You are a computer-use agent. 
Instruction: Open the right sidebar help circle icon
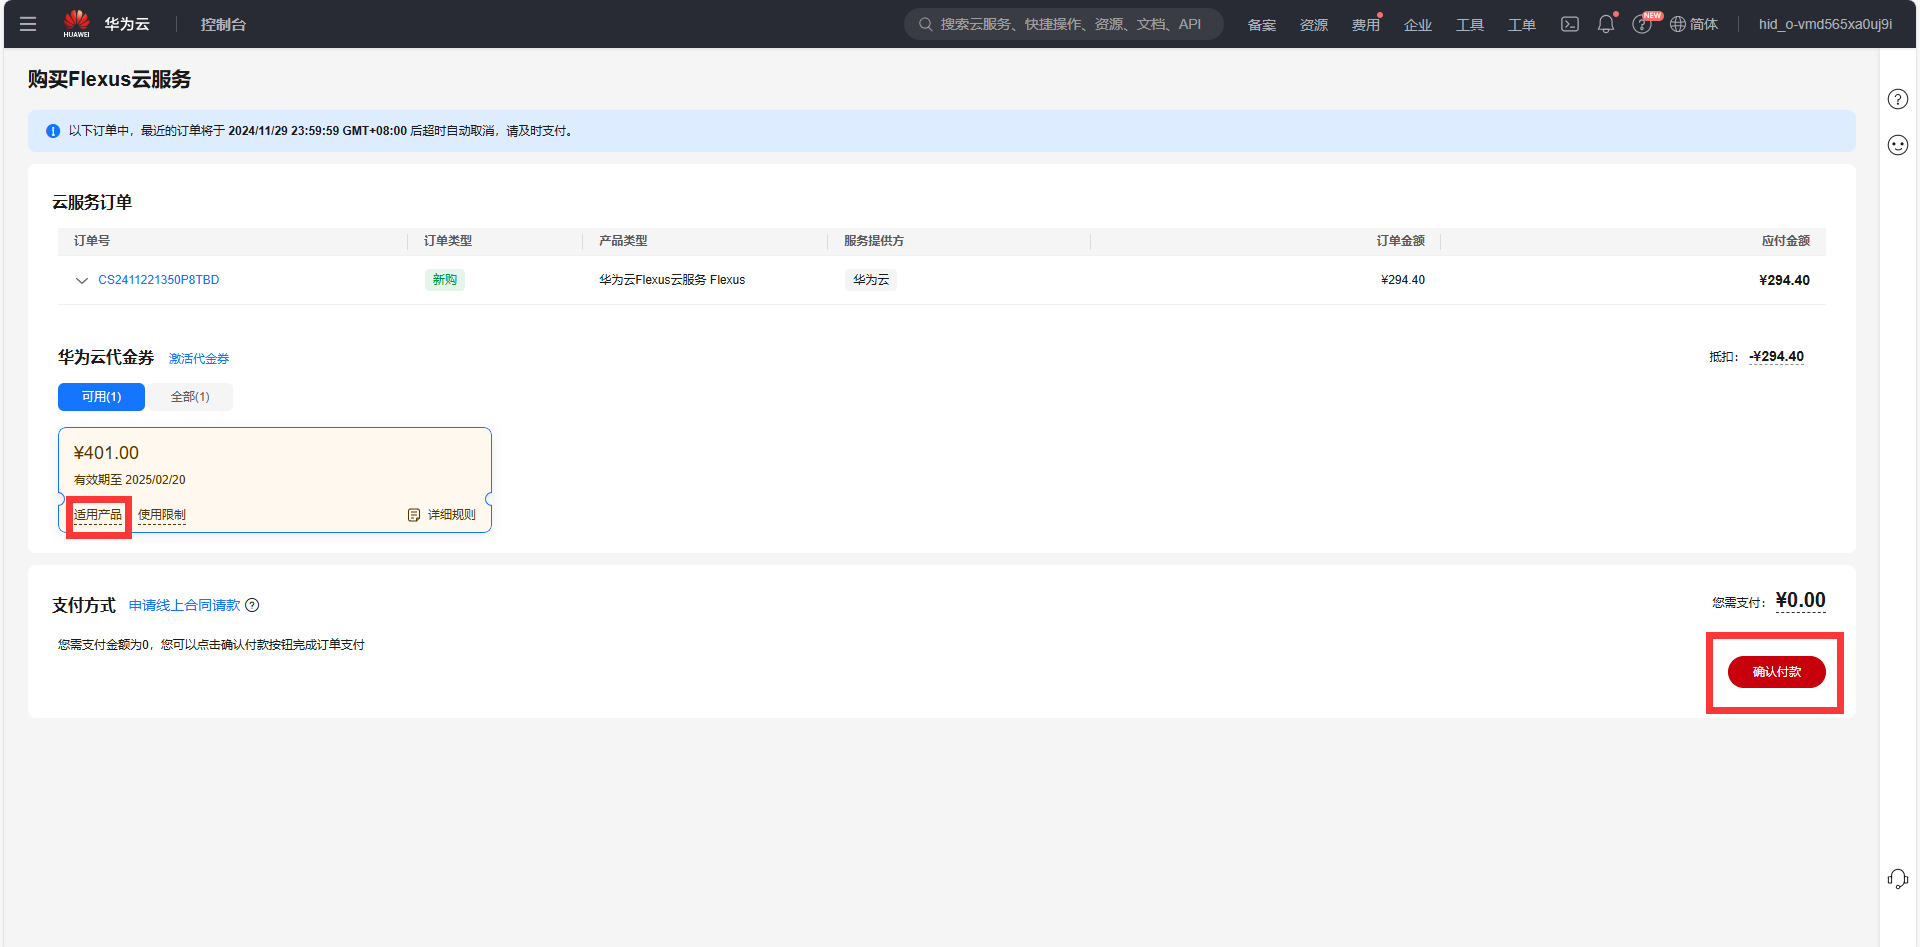1897,99
